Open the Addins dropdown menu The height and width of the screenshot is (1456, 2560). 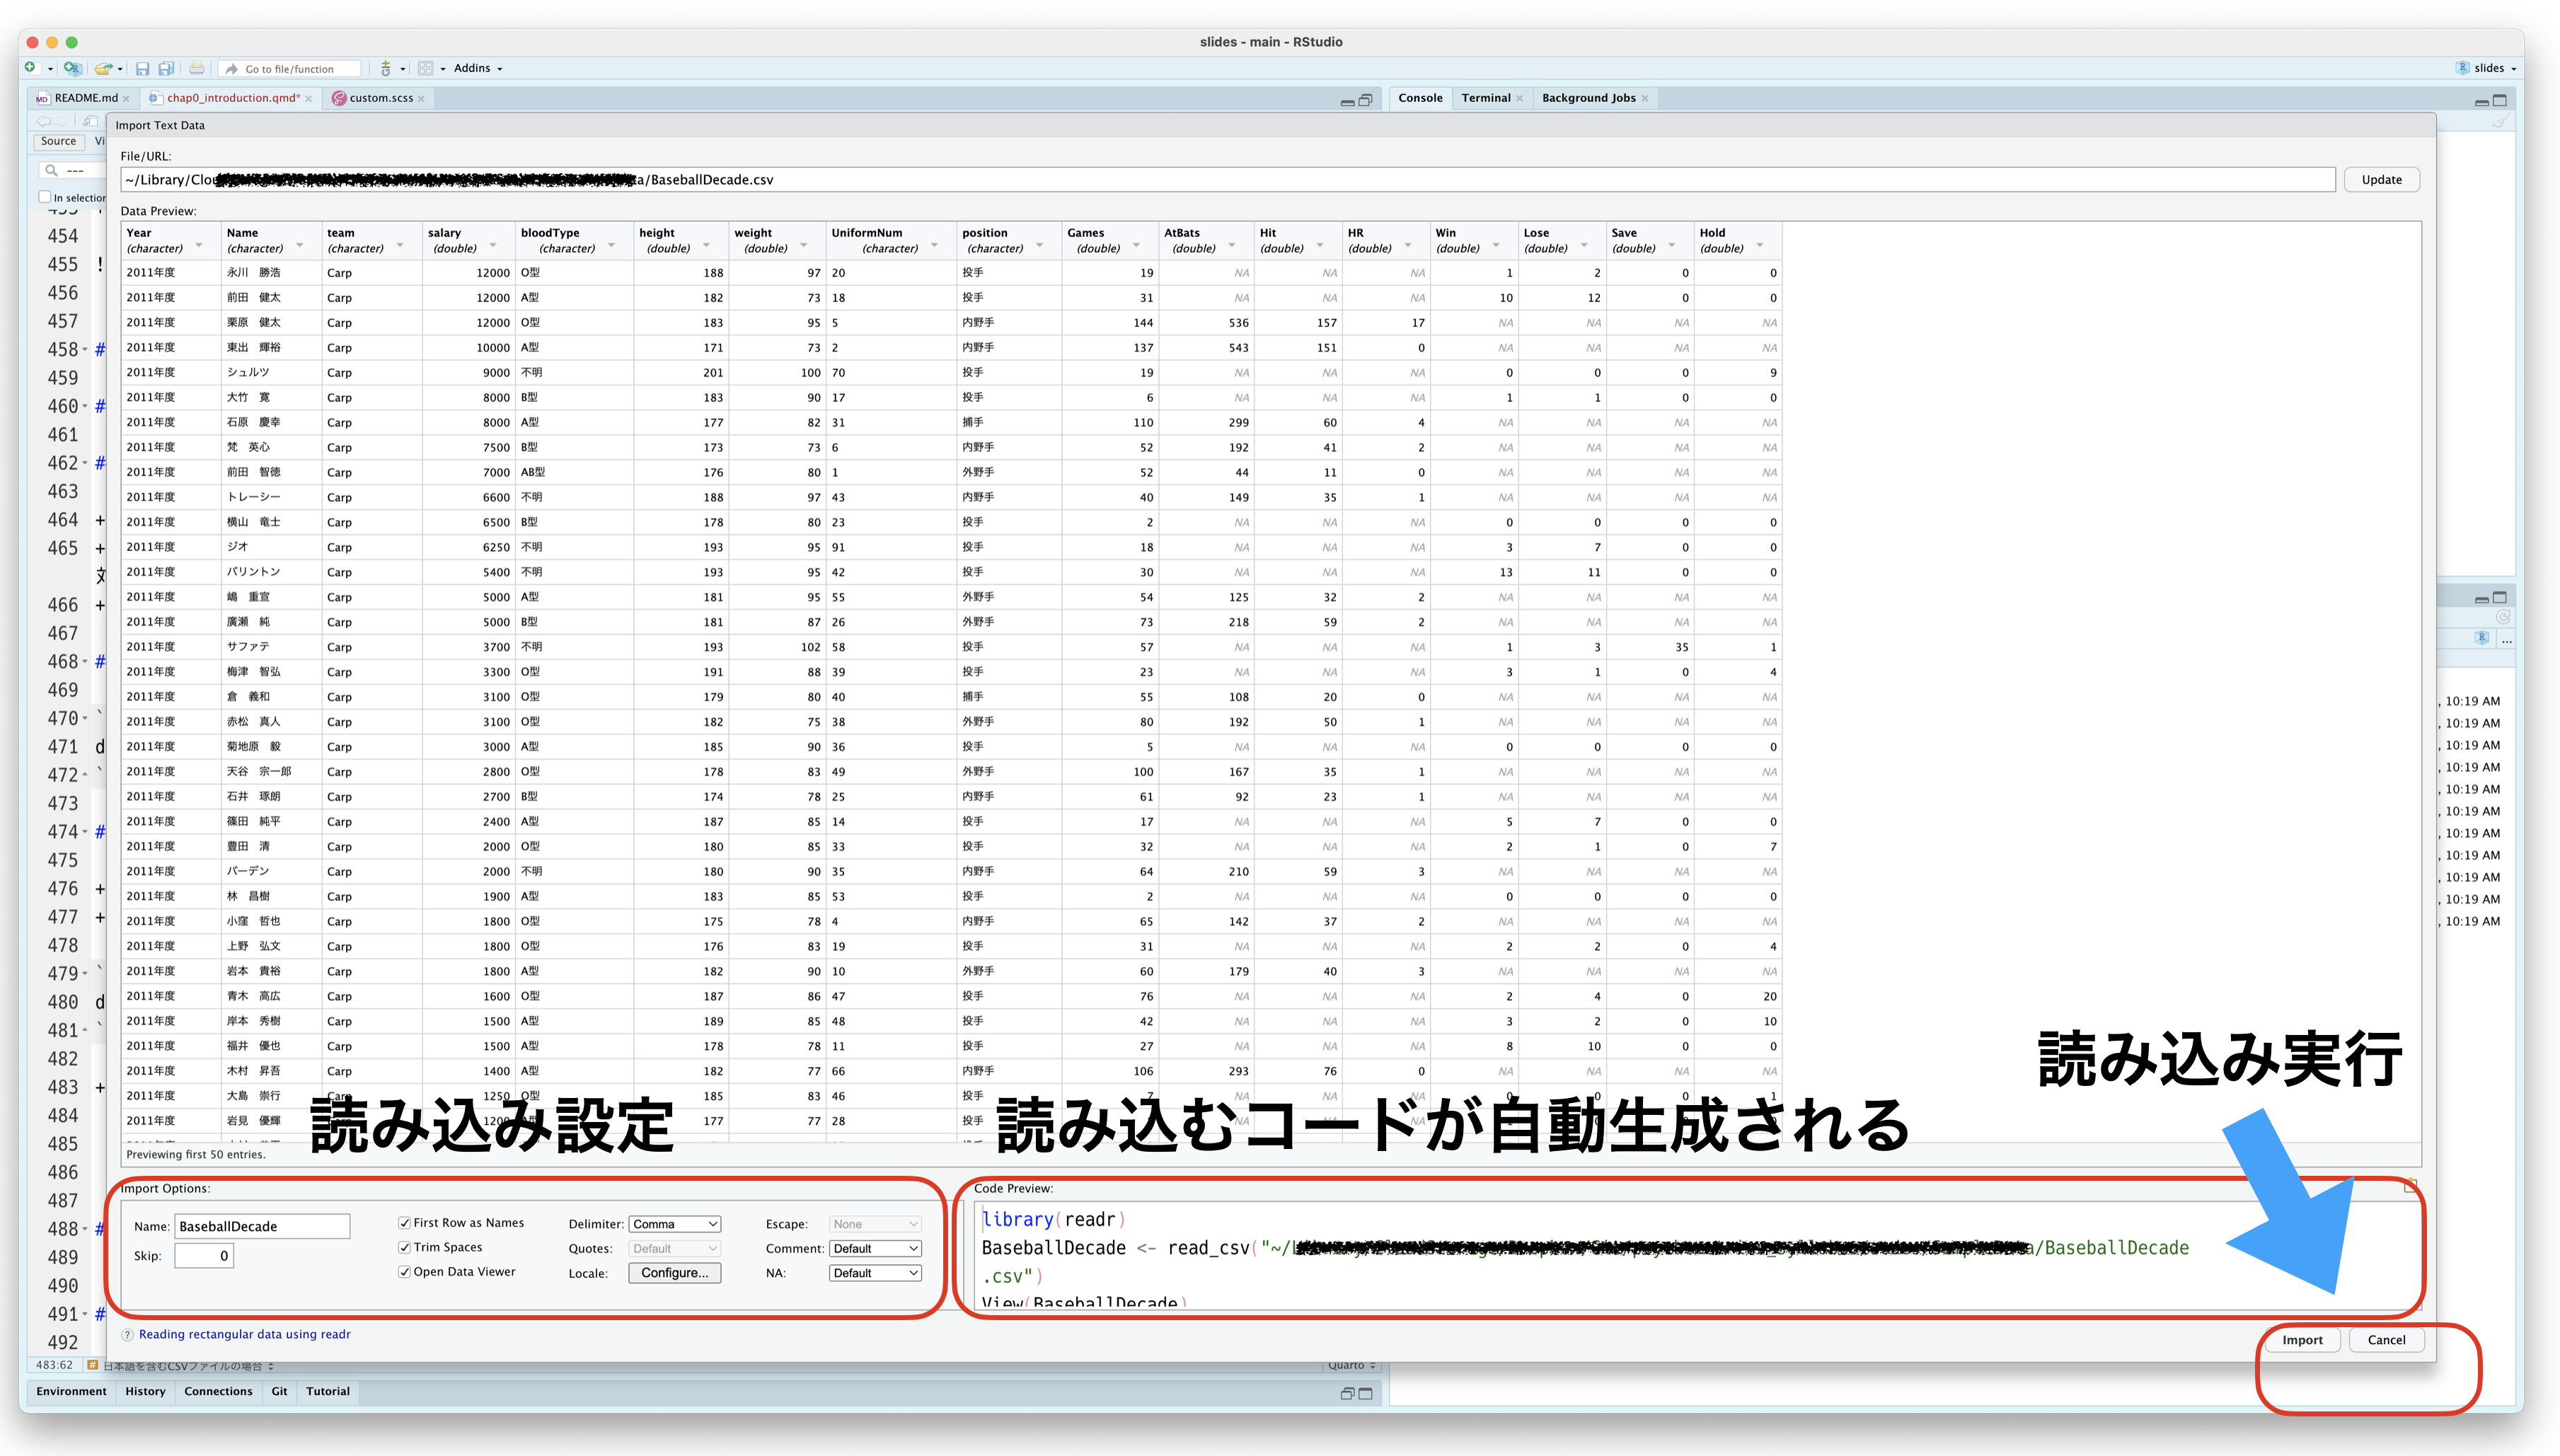[478, 68]
